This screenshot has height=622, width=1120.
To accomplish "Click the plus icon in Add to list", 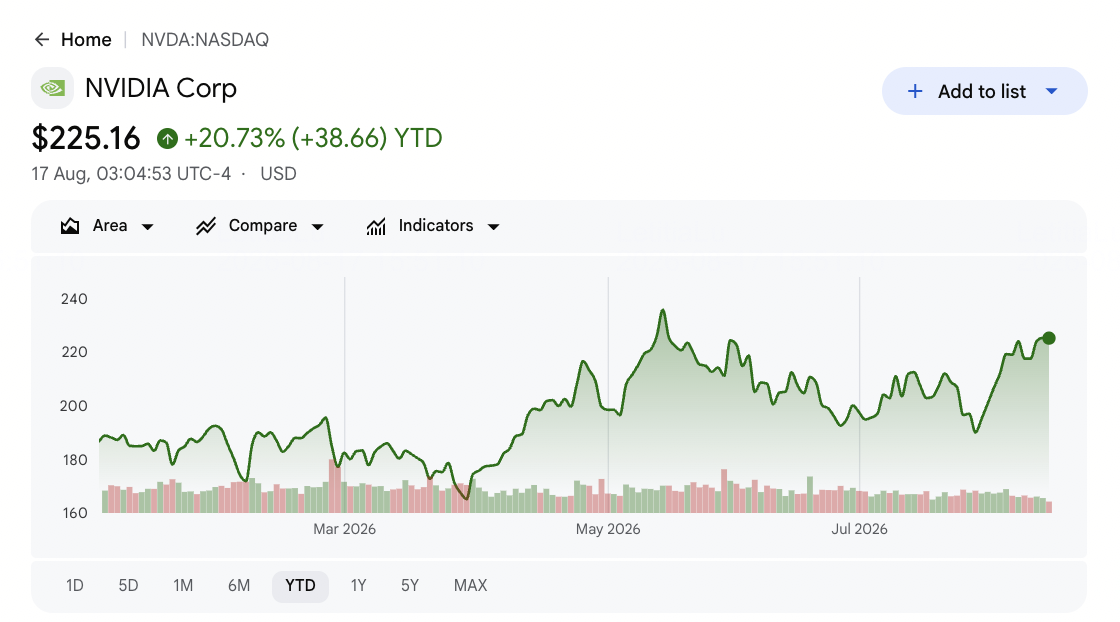I will click(x=915, y=91).
